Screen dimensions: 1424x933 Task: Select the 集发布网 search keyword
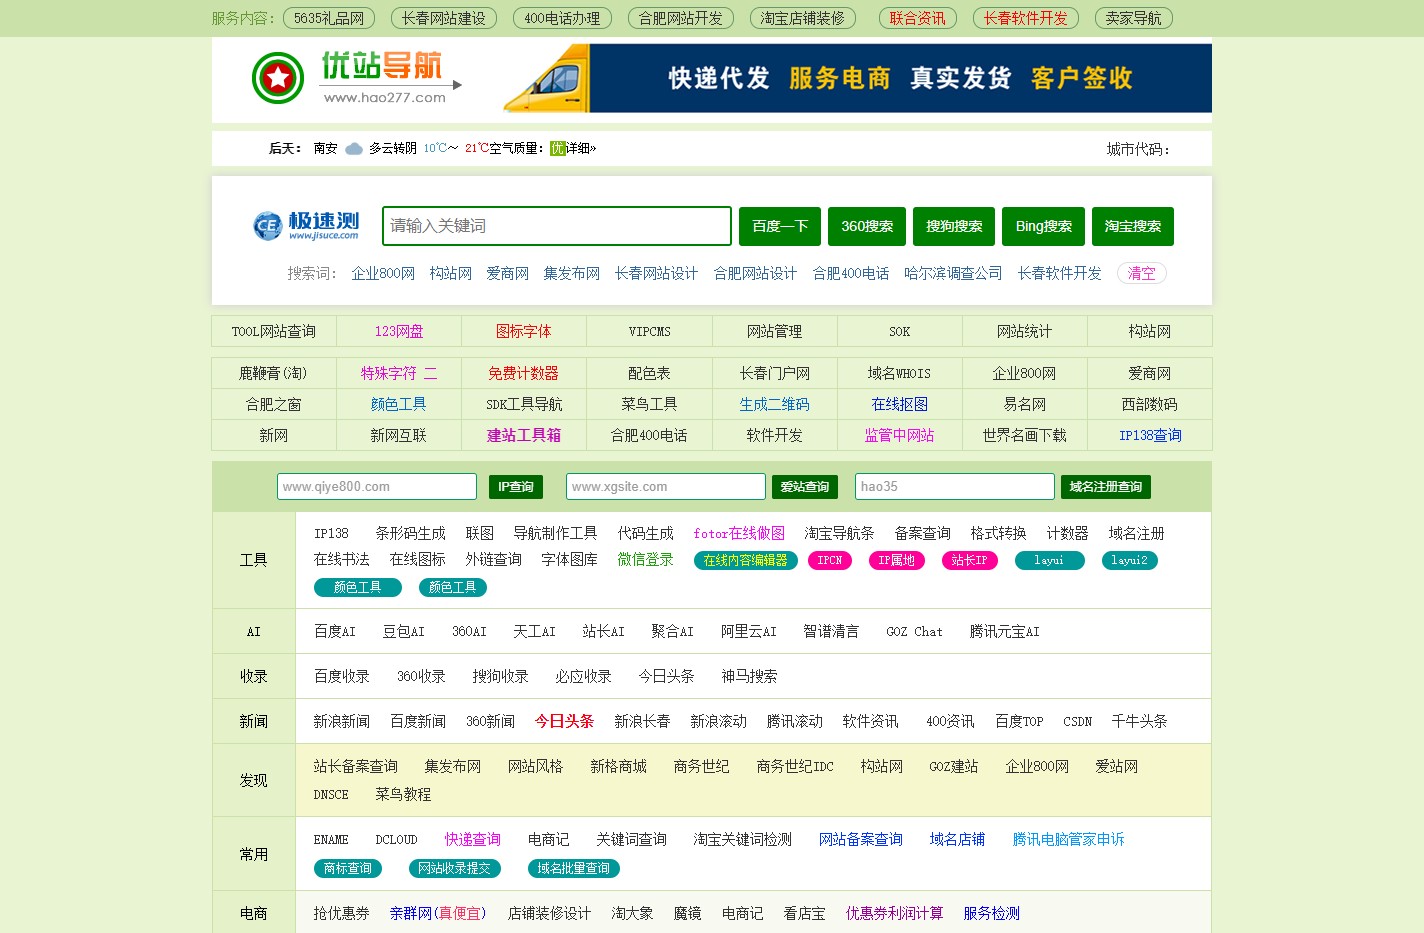pos(572,273)
